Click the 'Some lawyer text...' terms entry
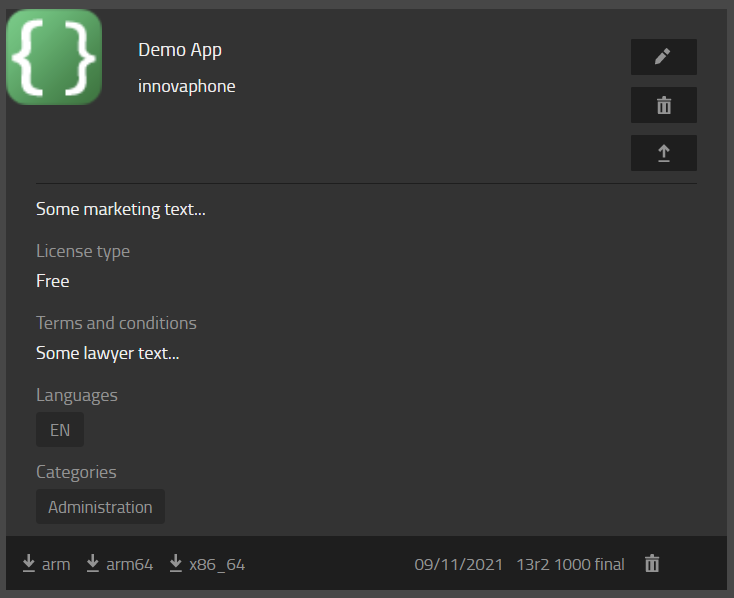 tap(108, 353)
